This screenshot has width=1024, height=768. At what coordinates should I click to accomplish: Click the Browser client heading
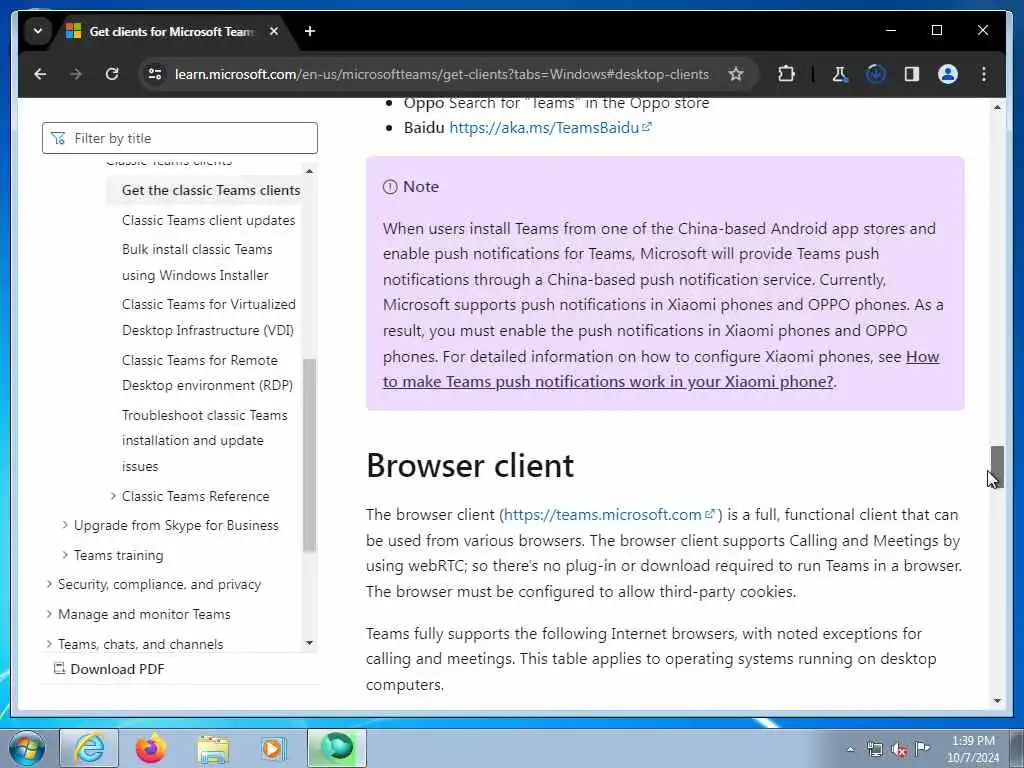tap(470, 466)
